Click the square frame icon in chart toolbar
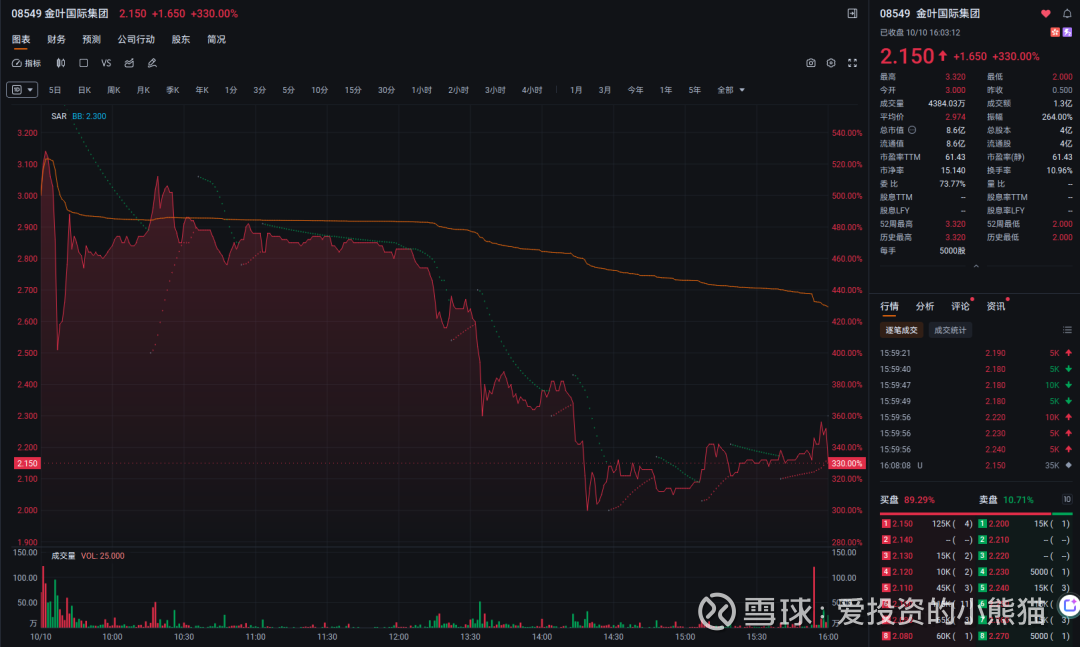This screenshot has width=1080, height=647. pyautogui.click(x=83, y=63)
